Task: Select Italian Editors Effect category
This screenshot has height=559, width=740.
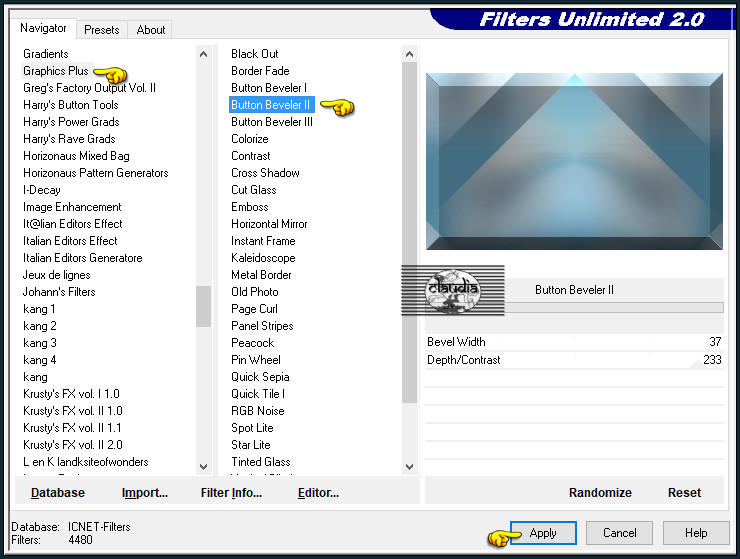Action: point(70,241)
